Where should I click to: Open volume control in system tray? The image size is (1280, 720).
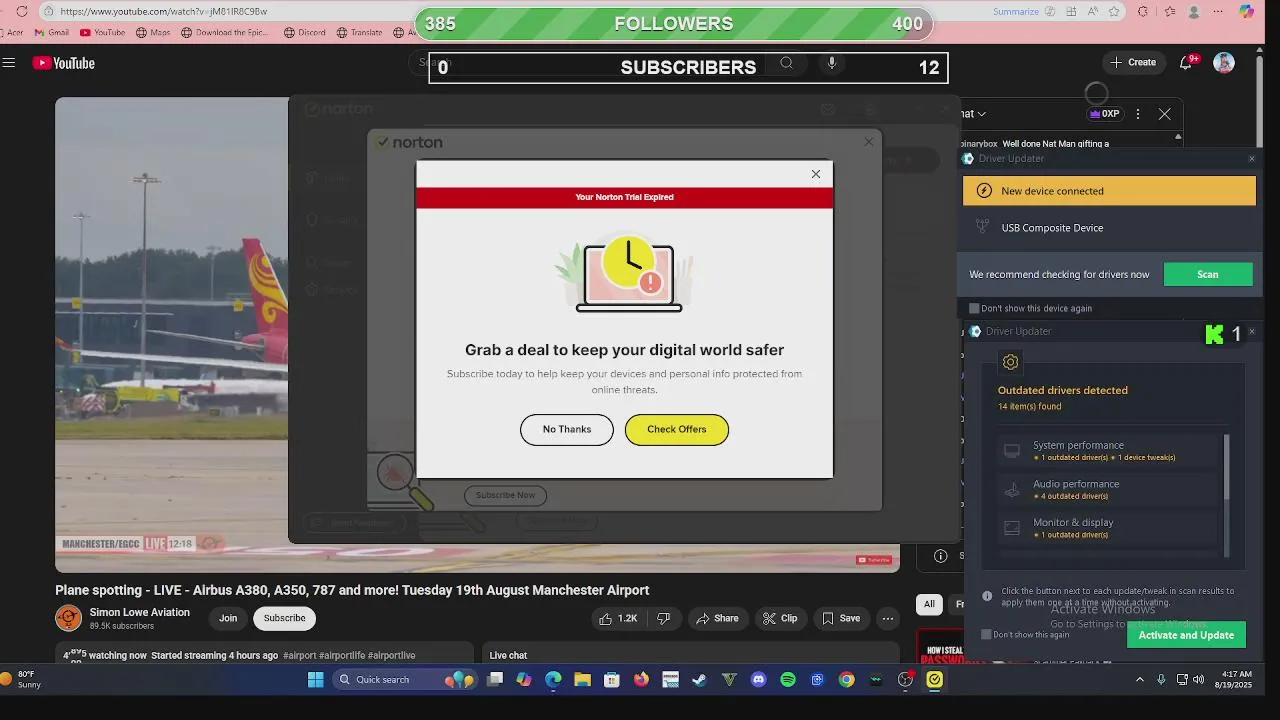1199,680
